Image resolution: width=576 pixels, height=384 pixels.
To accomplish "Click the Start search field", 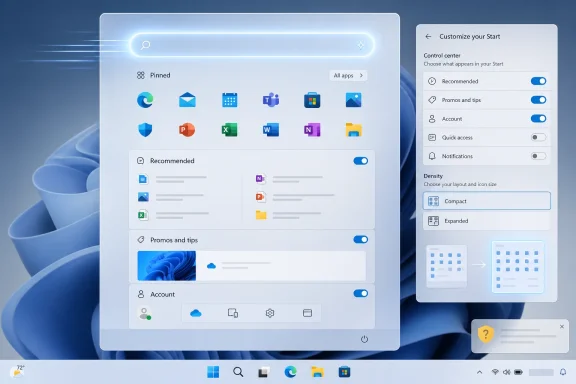I will pos(252,45).
